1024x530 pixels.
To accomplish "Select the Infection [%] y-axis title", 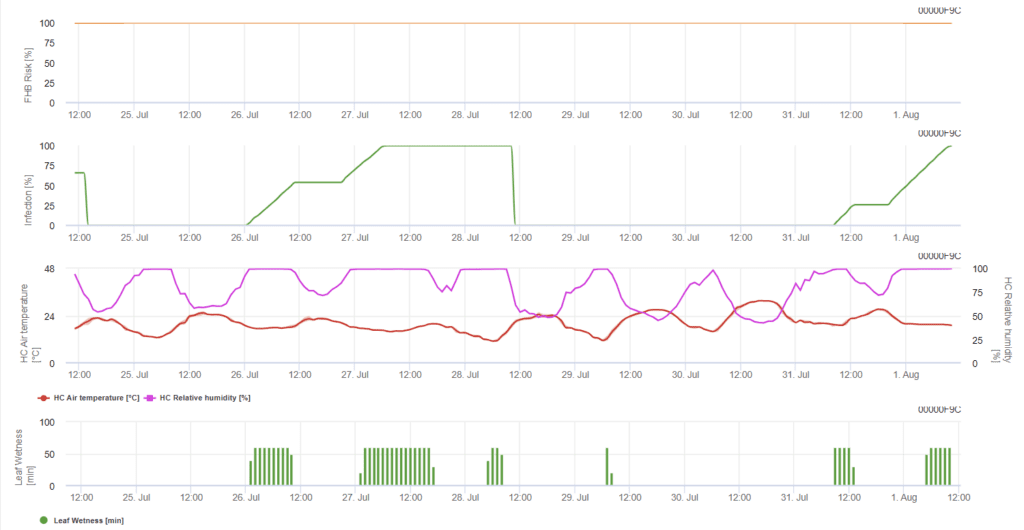I will click(x=27, y=185).
